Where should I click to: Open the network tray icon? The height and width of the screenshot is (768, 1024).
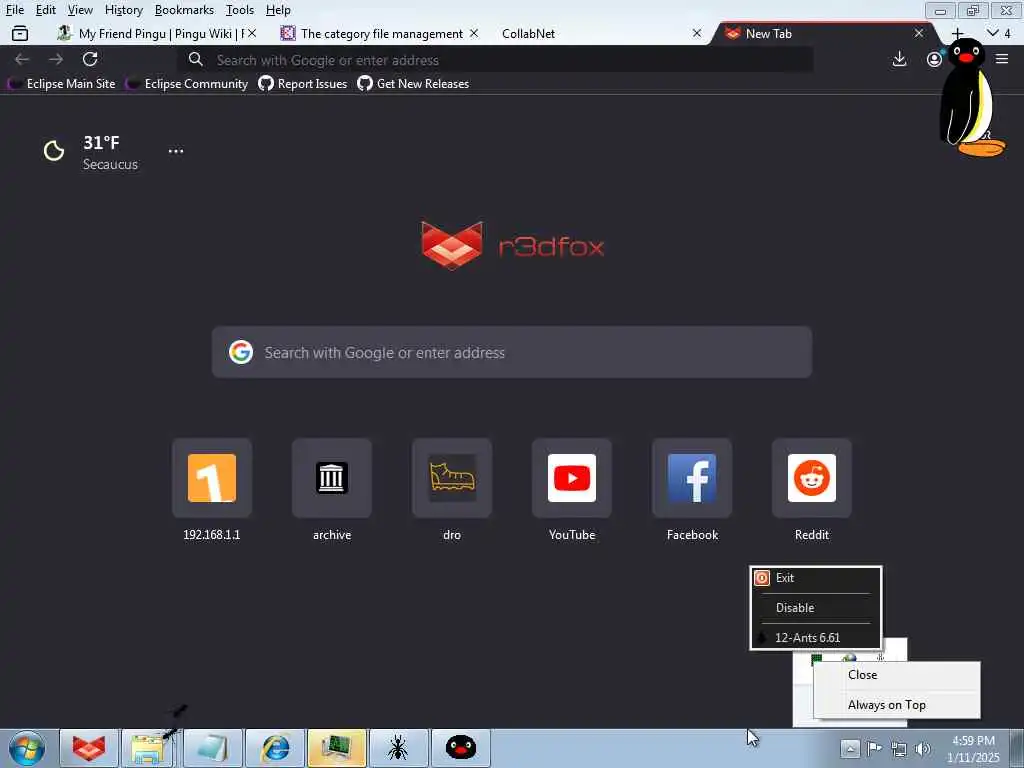(x=899, y=749)
